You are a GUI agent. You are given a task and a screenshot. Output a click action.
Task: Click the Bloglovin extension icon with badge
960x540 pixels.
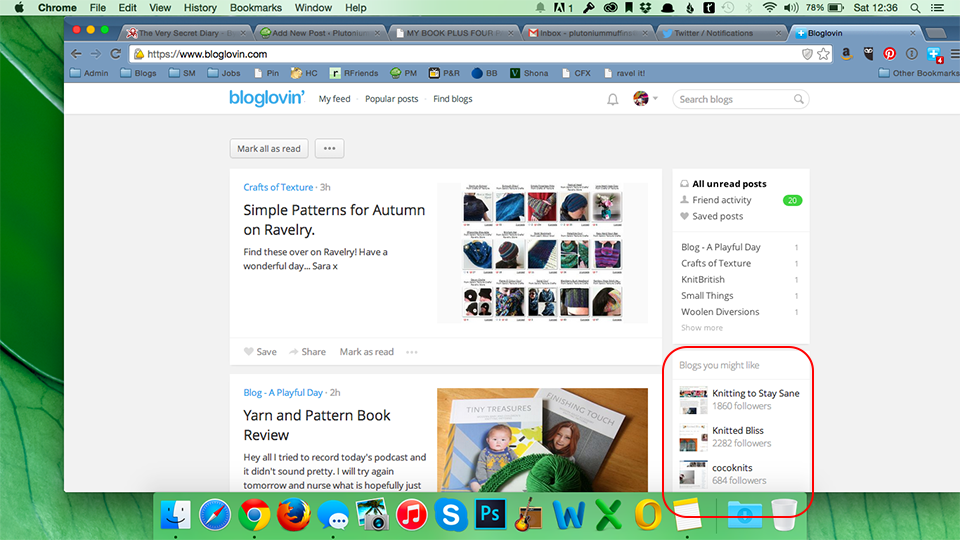[x=934, y=54]
